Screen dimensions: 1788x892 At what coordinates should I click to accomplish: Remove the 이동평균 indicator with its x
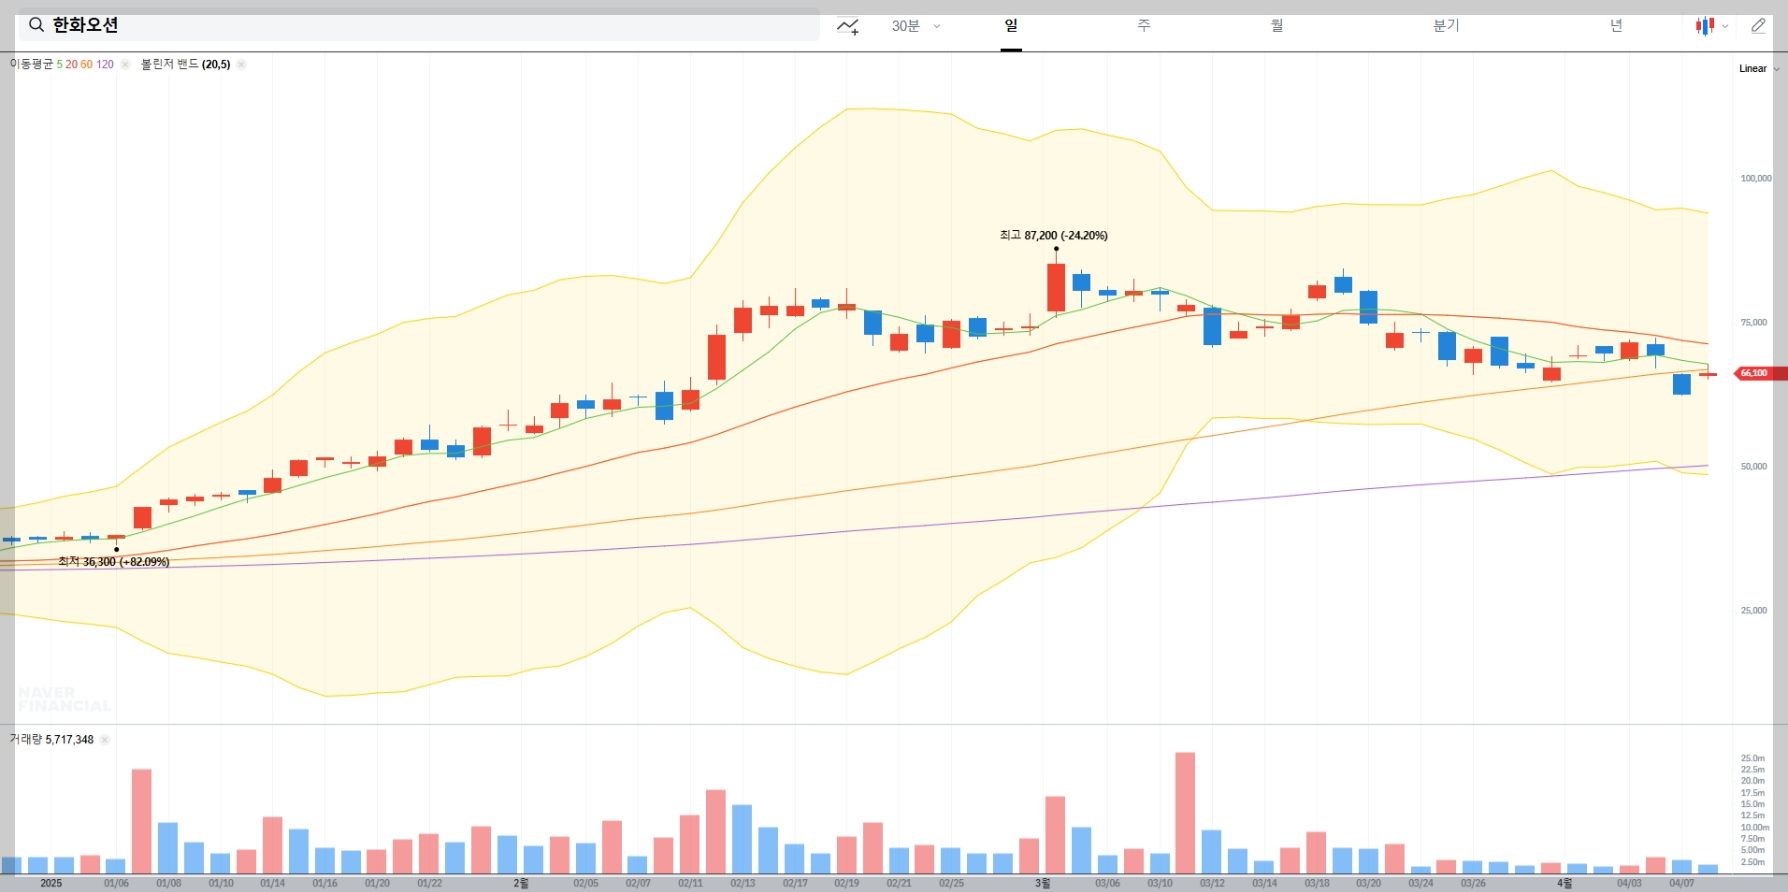[x=125, y=64]
